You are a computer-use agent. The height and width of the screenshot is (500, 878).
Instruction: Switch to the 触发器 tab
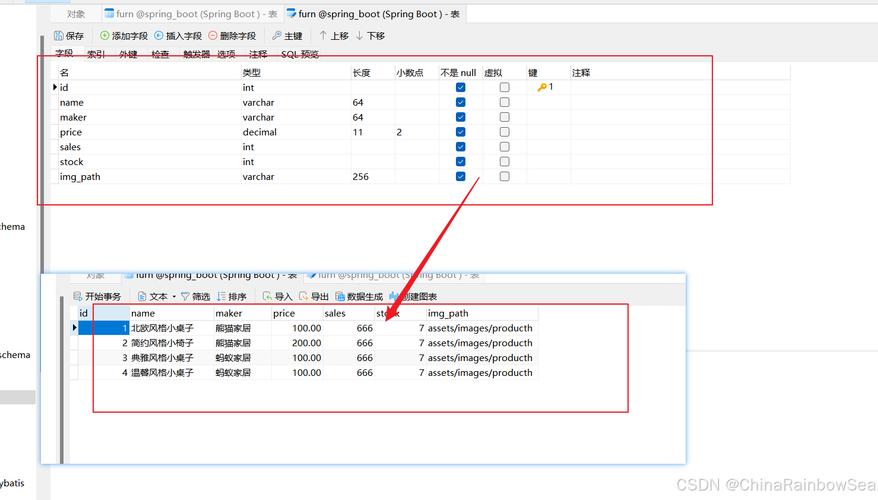[197, 54]
